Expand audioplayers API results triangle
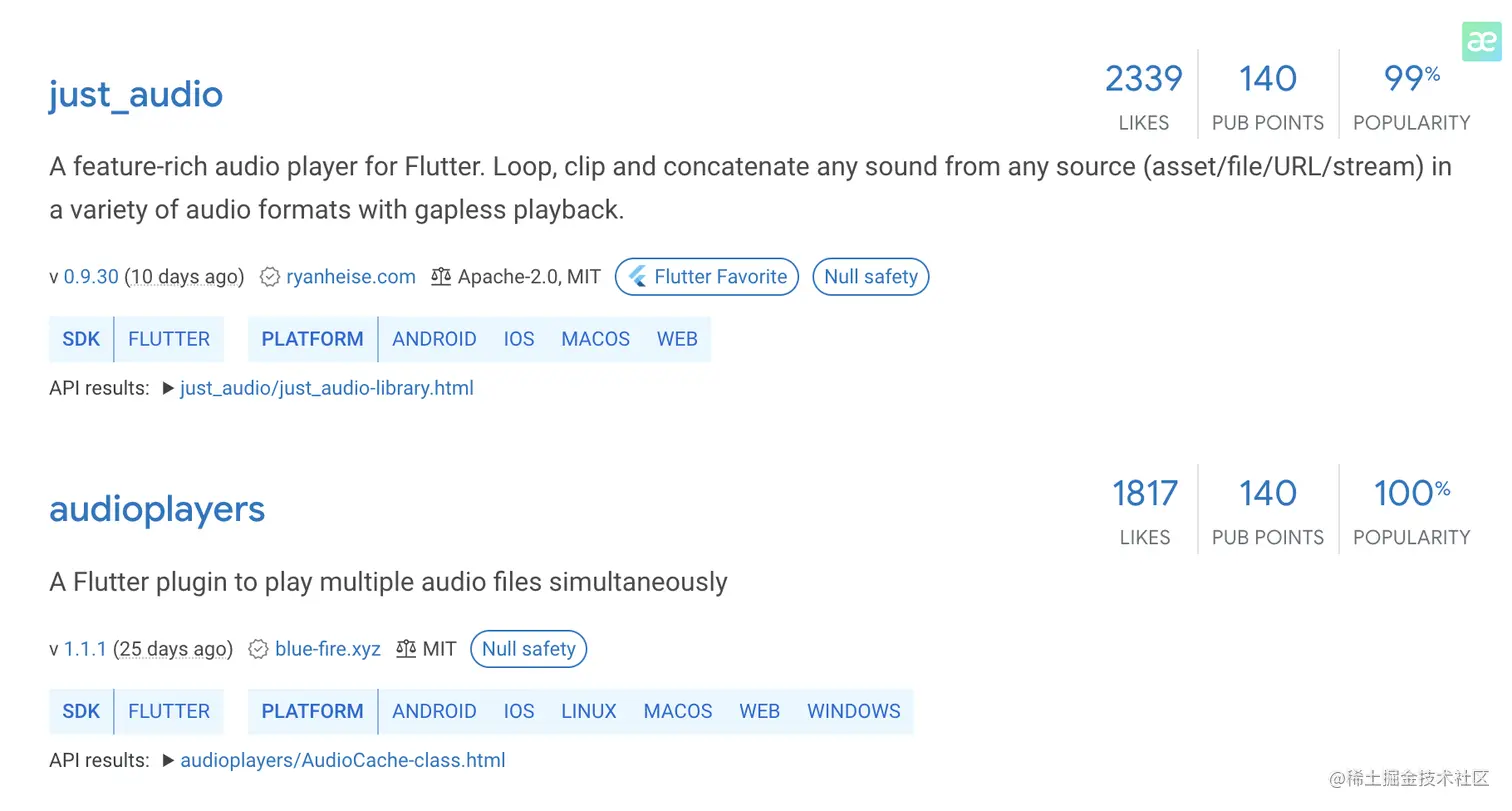 [168, 760]
